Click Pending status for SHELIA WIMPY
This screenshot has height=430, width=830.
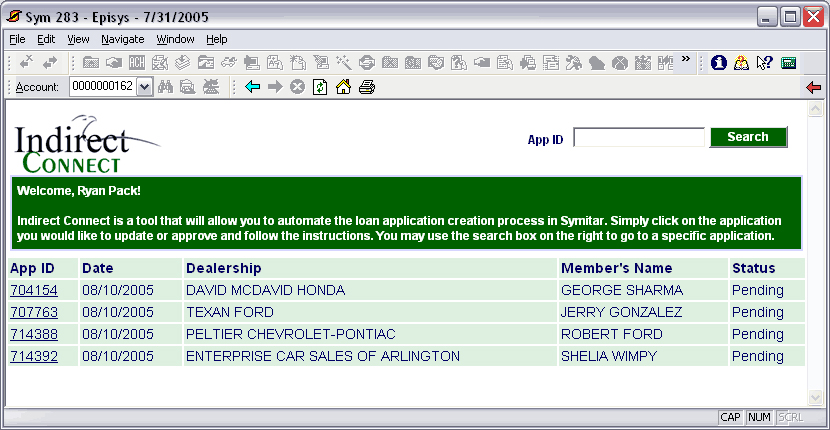tap(758, 356)
